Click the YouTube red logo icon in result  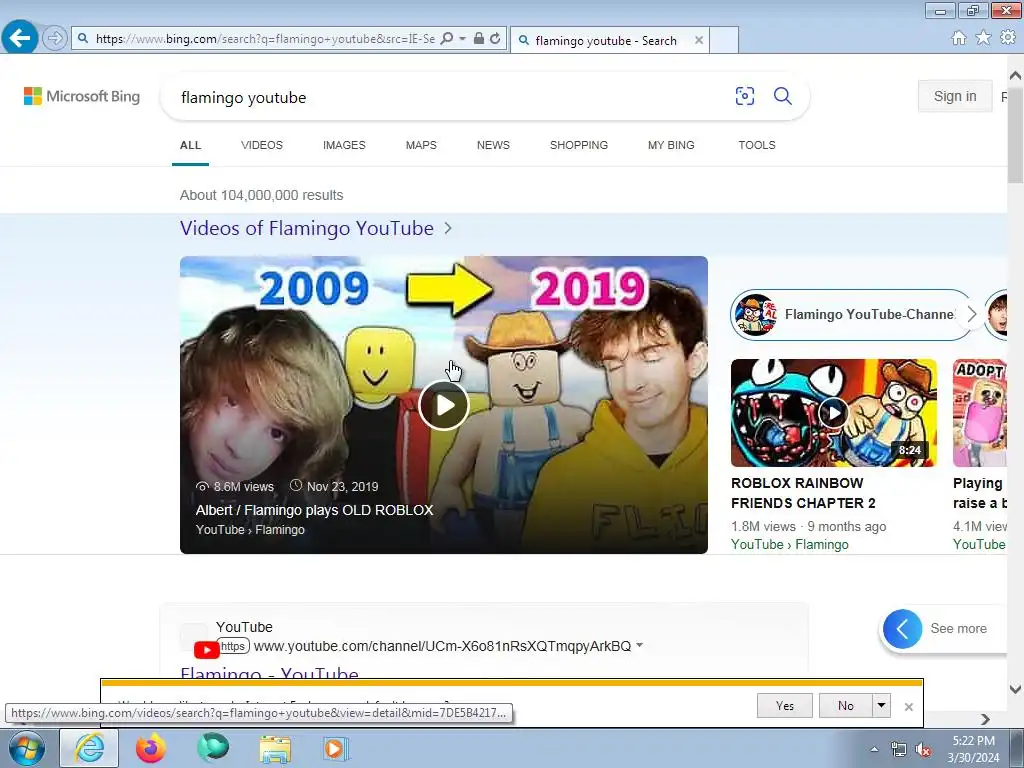coord(206,650)
